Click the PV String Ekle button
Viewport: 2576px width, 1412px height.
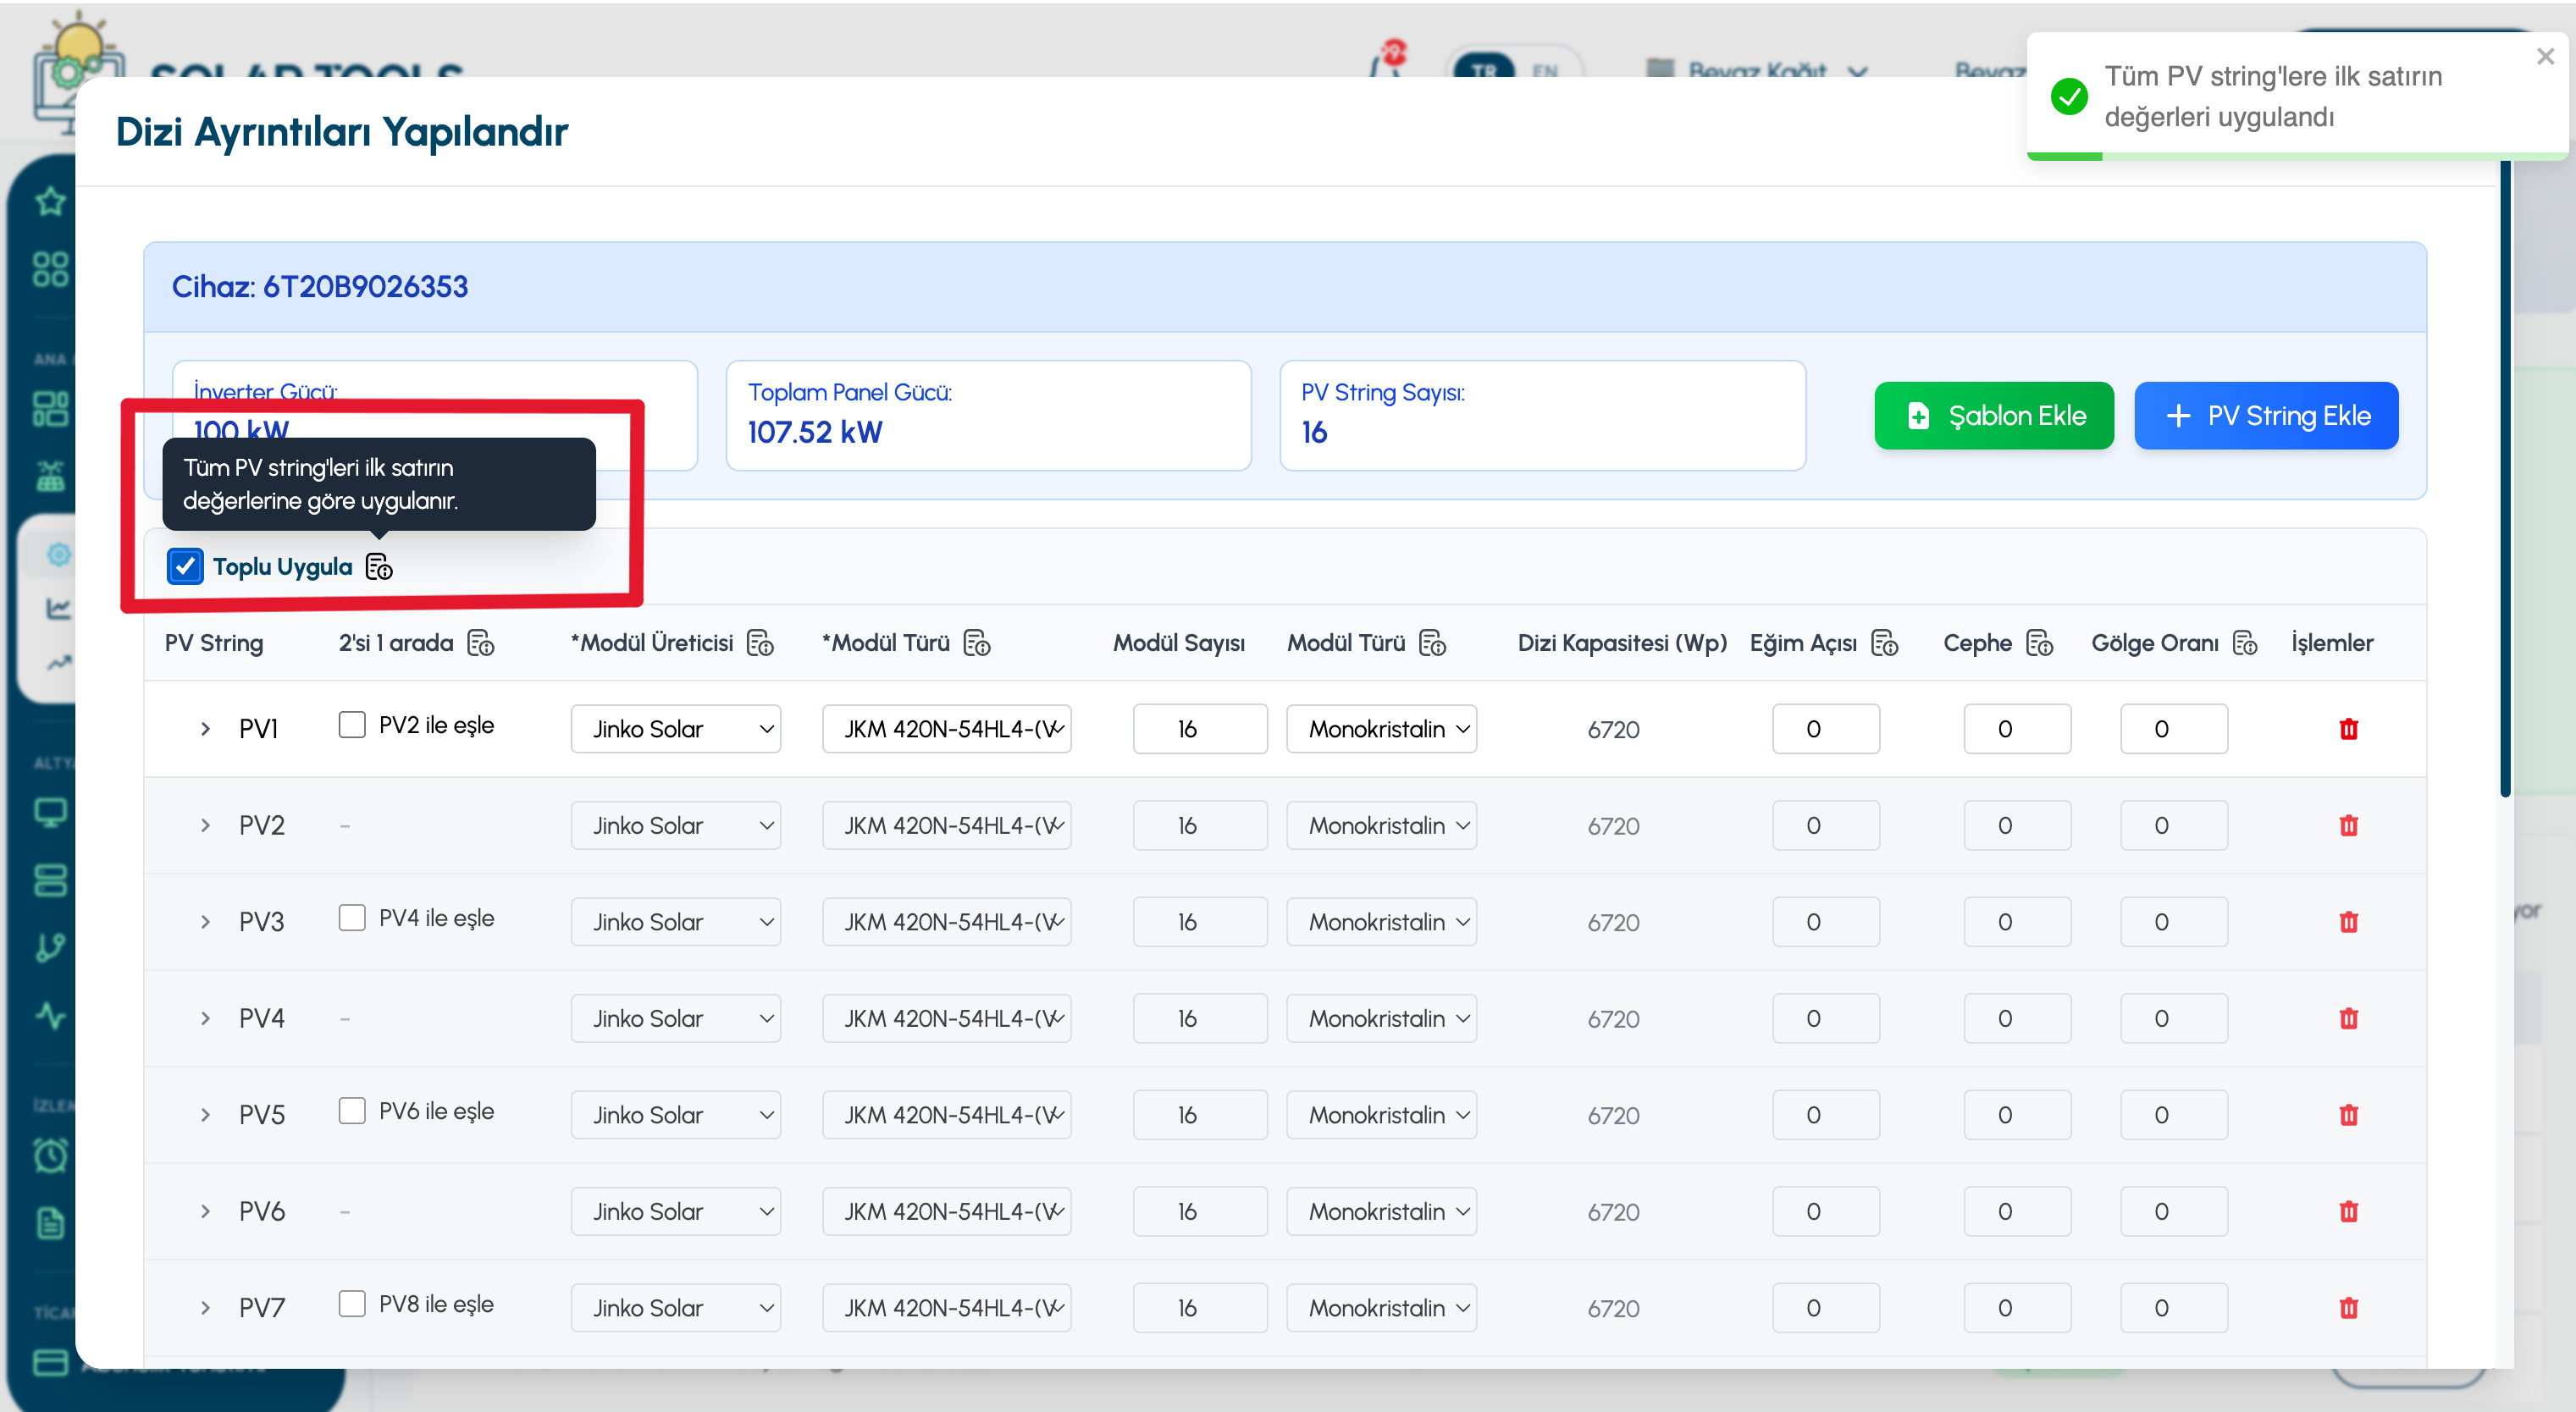coord(2266,416)
